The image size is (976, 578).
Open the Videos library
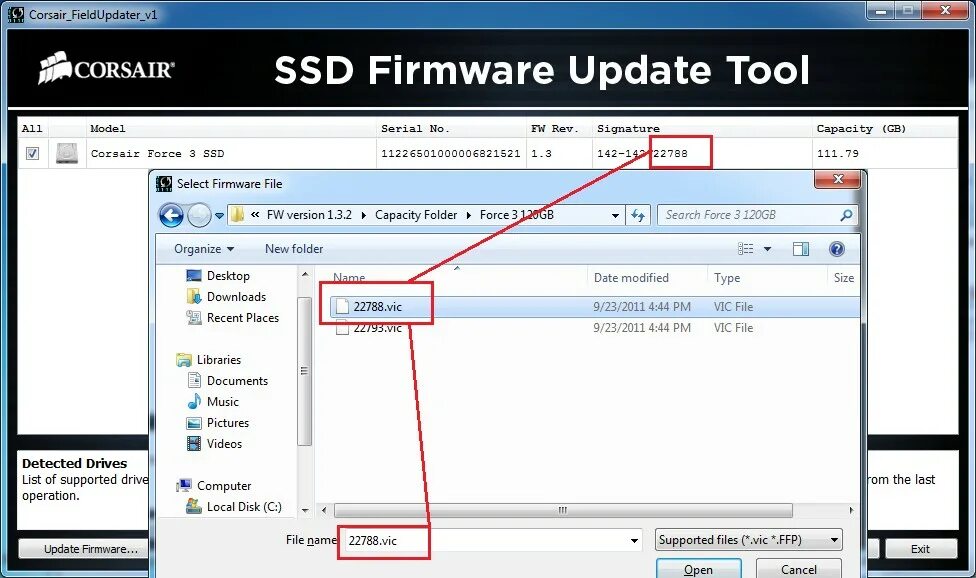pos(224,444)
